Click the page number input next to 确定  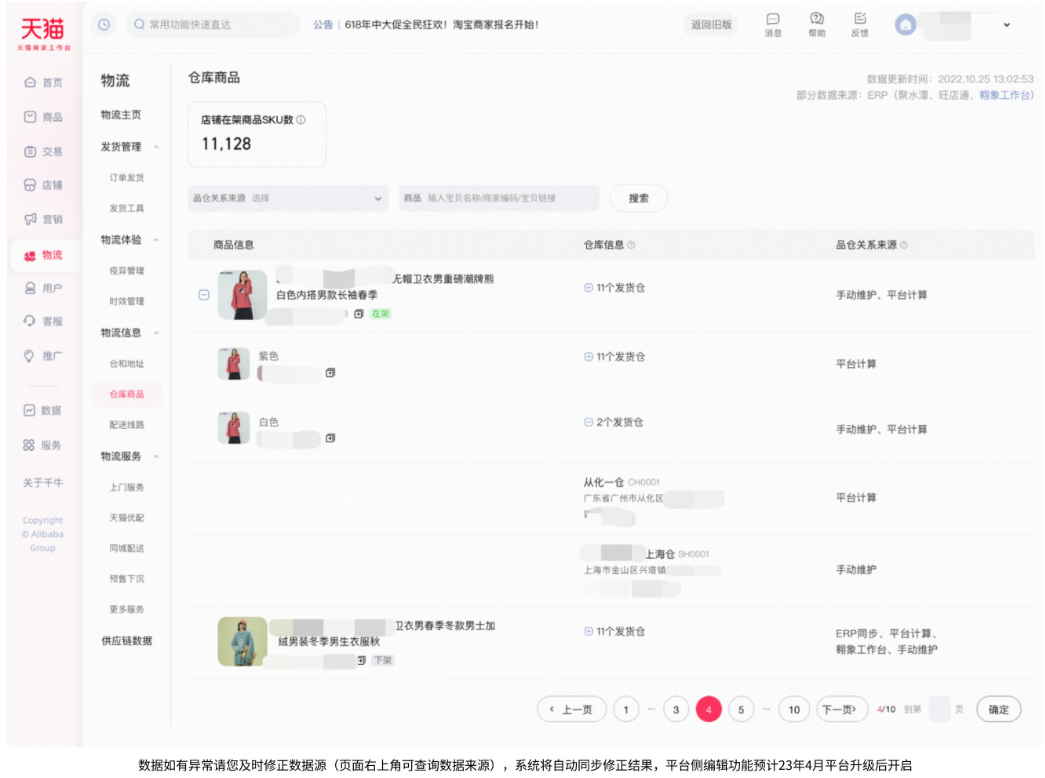pyautogui.click(x=938, y=708)
